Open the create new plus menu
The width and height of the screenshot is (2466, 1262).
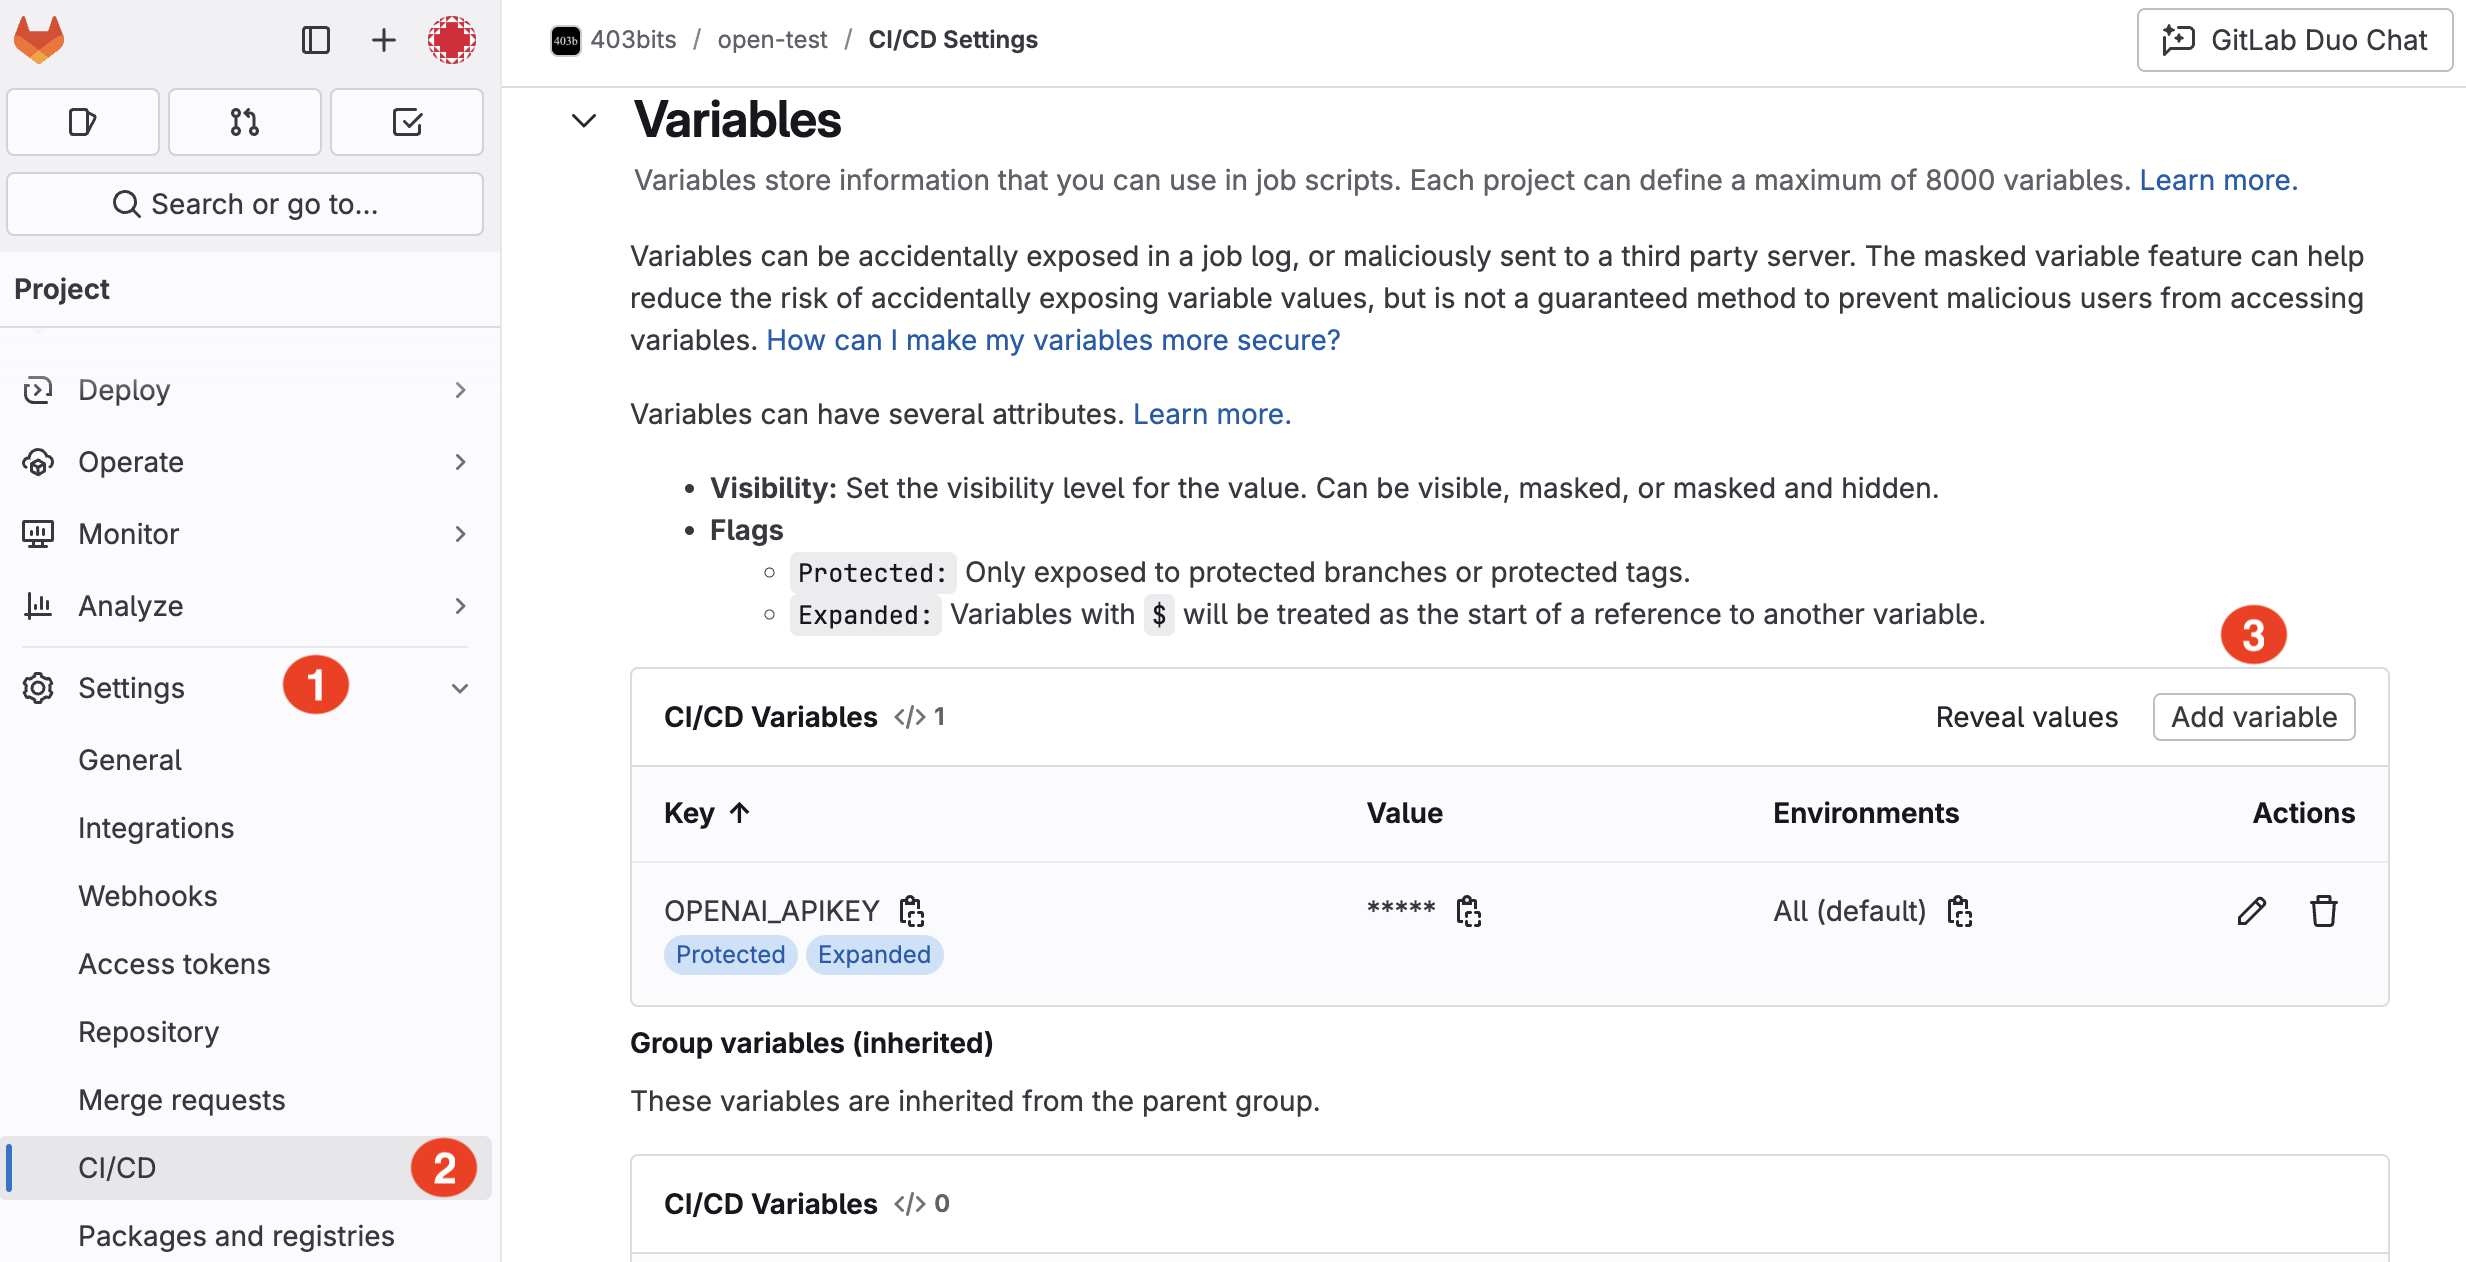(x=384, y=40)
